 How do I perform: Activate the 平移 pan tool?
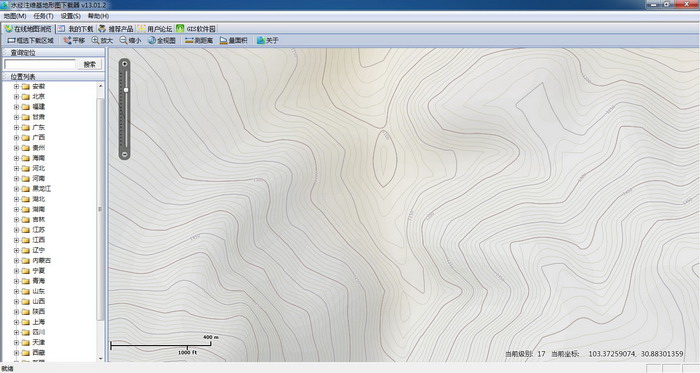[74, 41]
